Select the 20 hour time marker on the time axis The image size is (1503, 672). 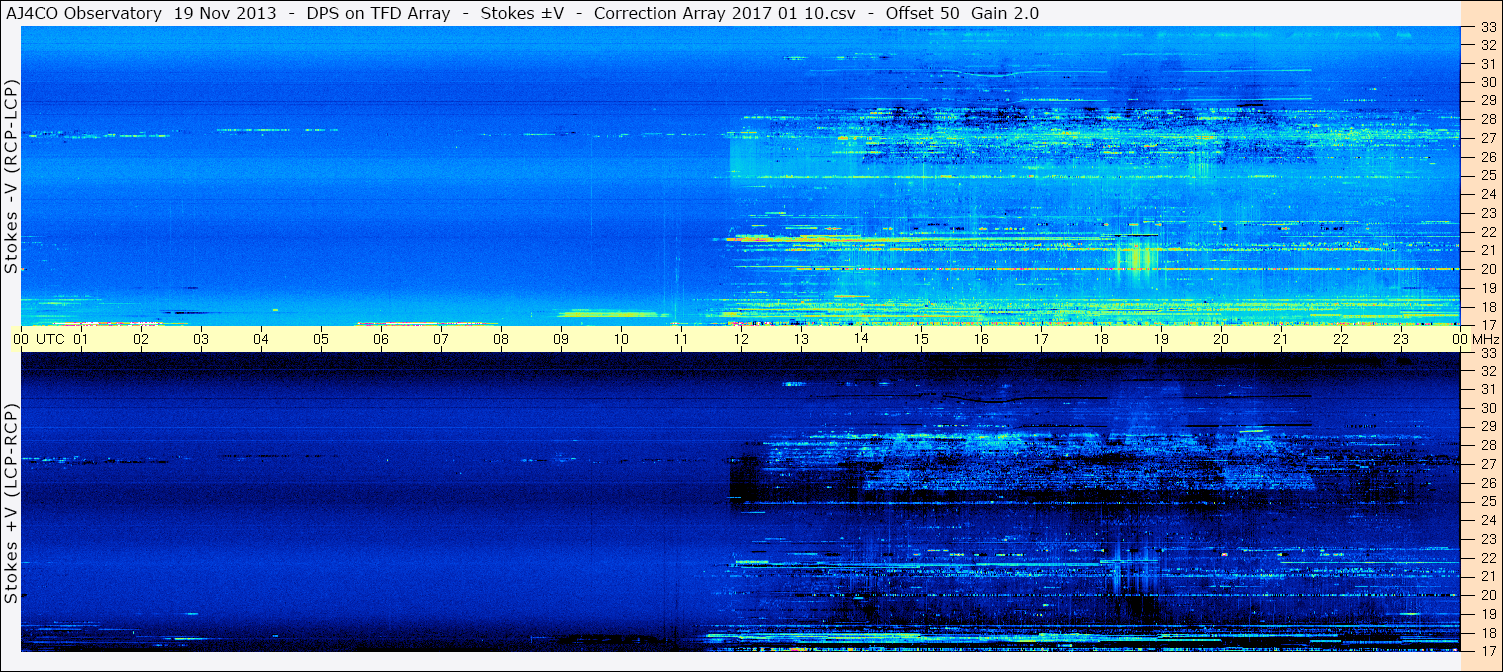coord(1221,339)
